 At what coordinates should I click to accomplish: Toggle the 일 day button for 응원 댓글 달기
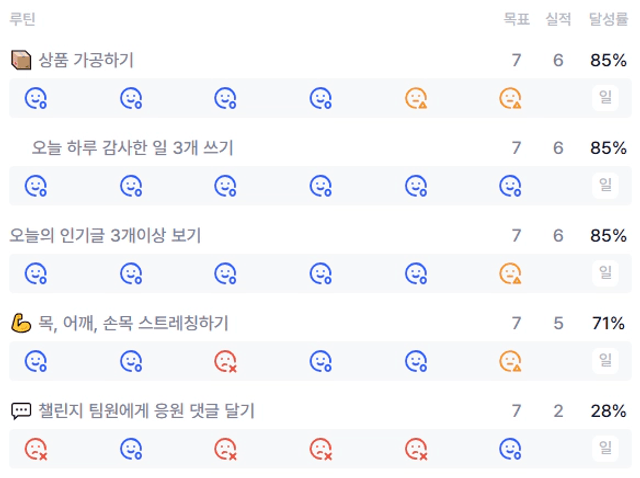pyautogui.click(x=605, y=448)
